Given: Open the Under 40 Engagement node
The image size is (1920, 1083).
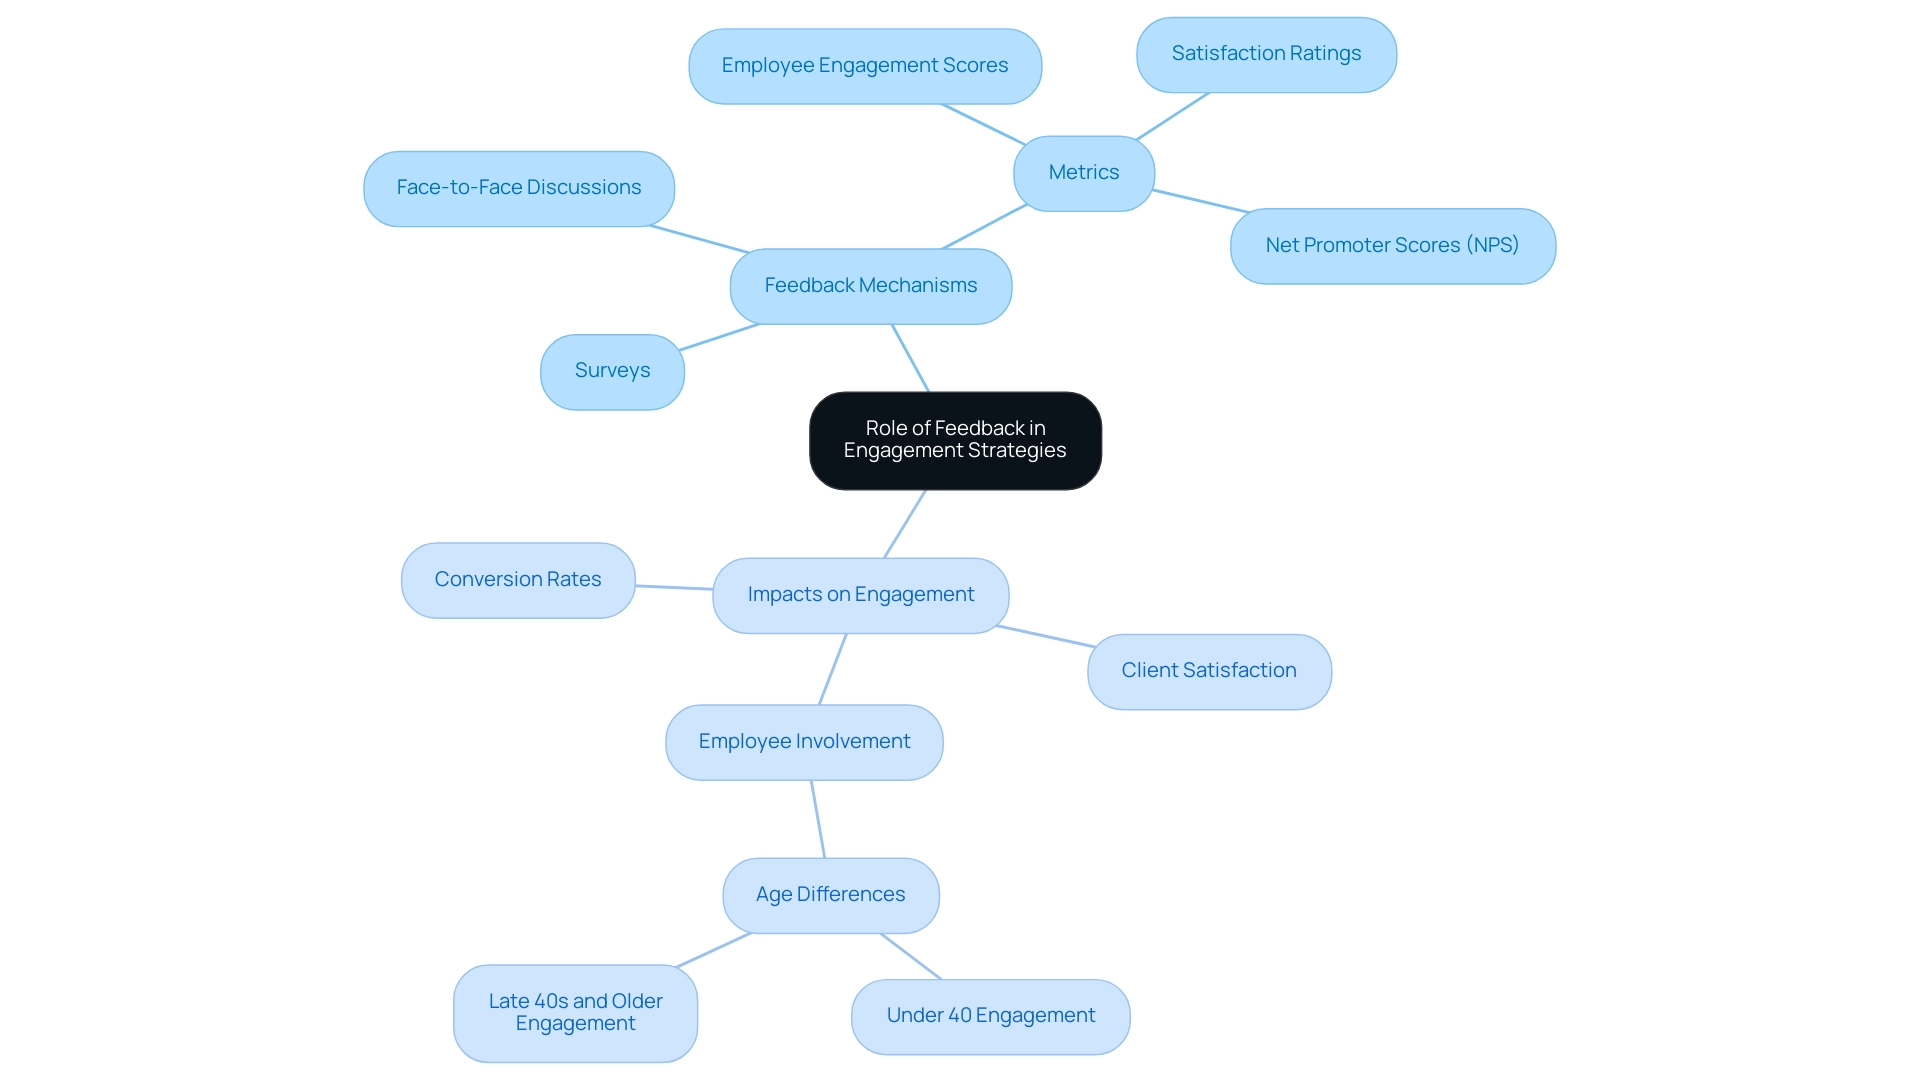Looking at the screenshot, I should tap(988, 1014).
